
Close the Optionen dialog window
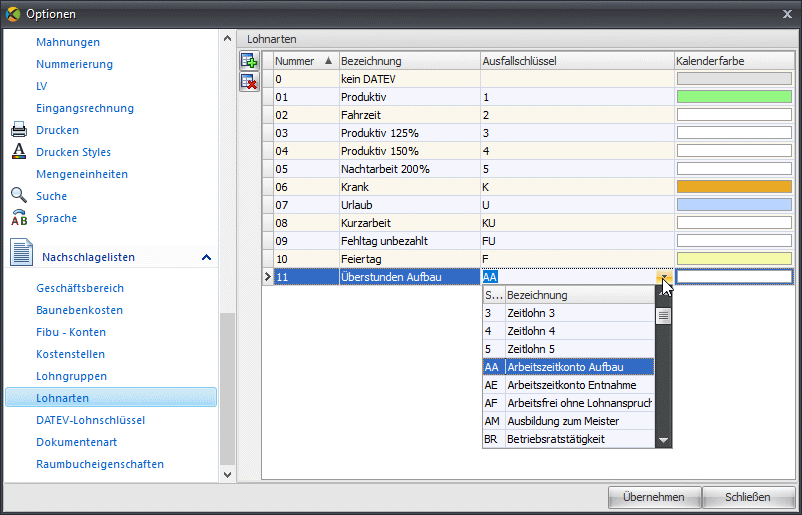tap(787, 14)
